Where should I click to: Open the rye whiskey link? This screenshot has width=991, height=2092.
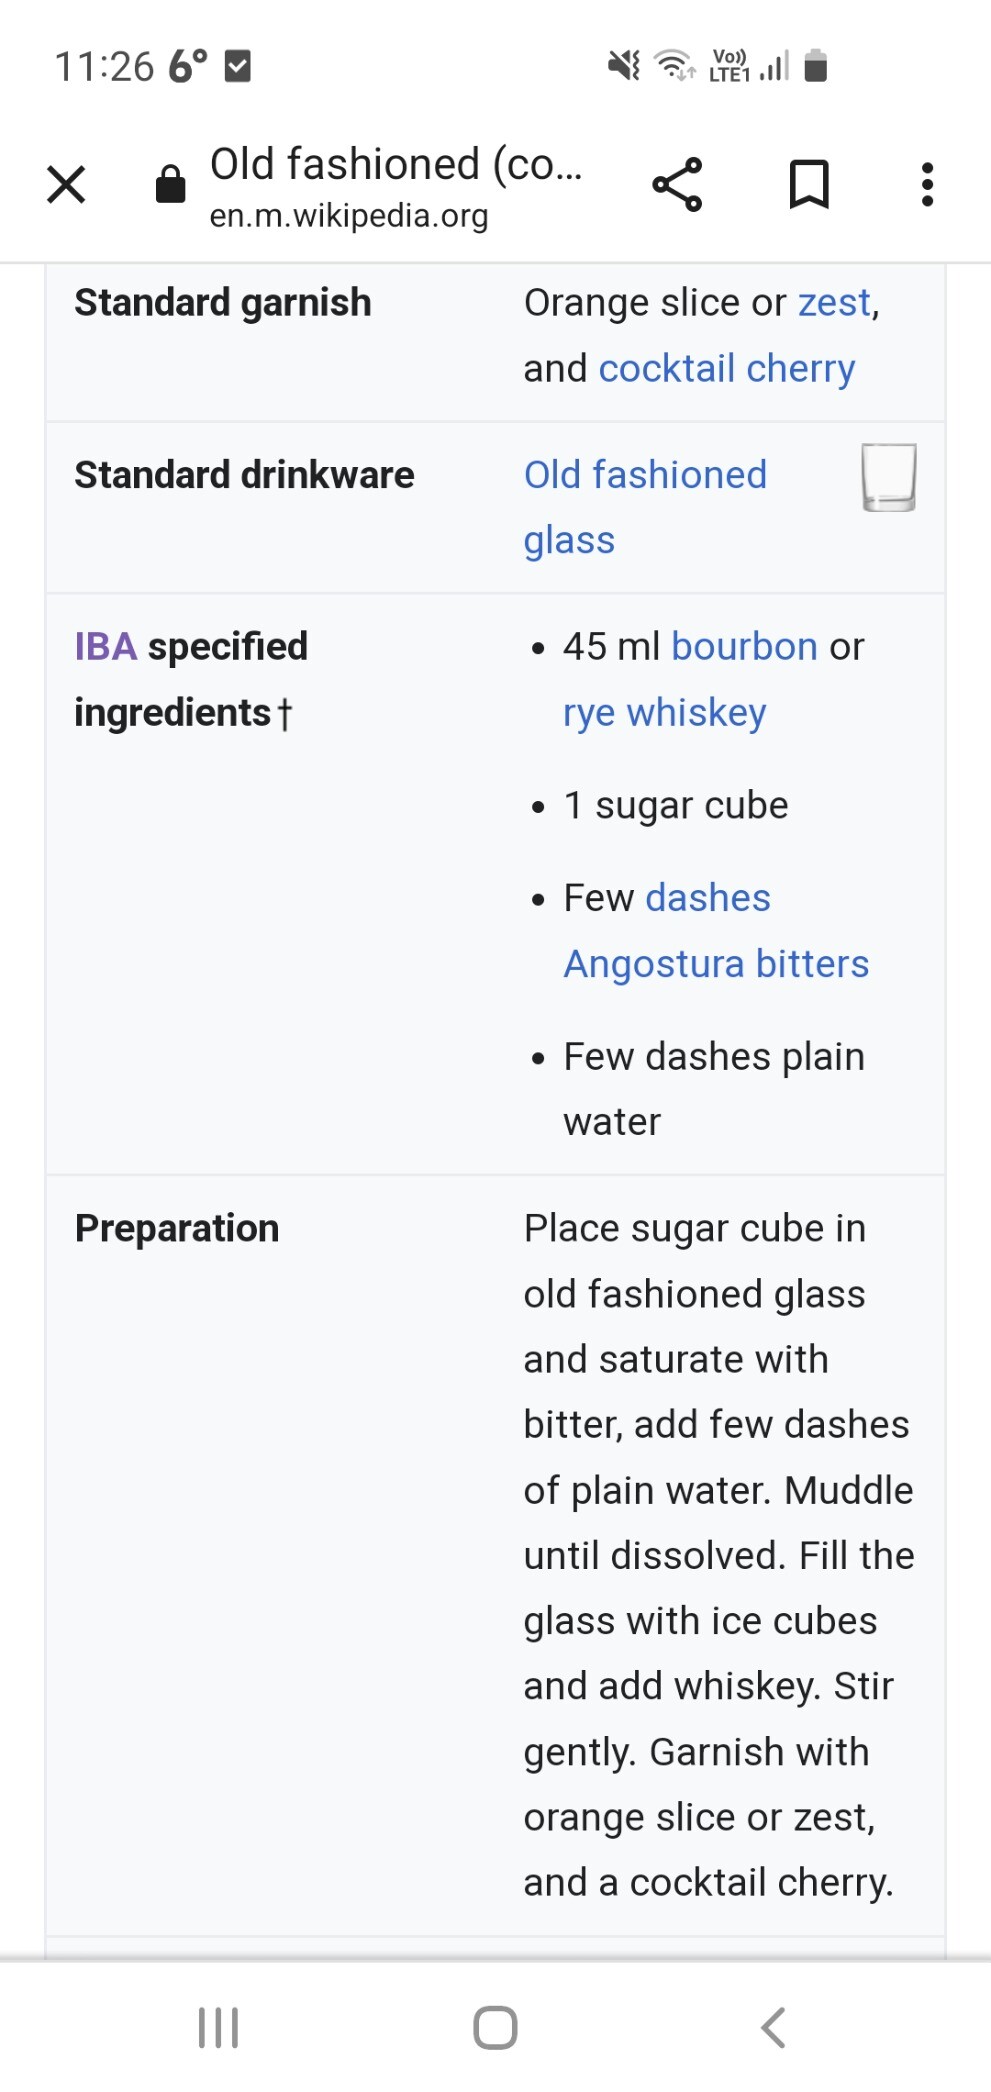tap(664, 713)
